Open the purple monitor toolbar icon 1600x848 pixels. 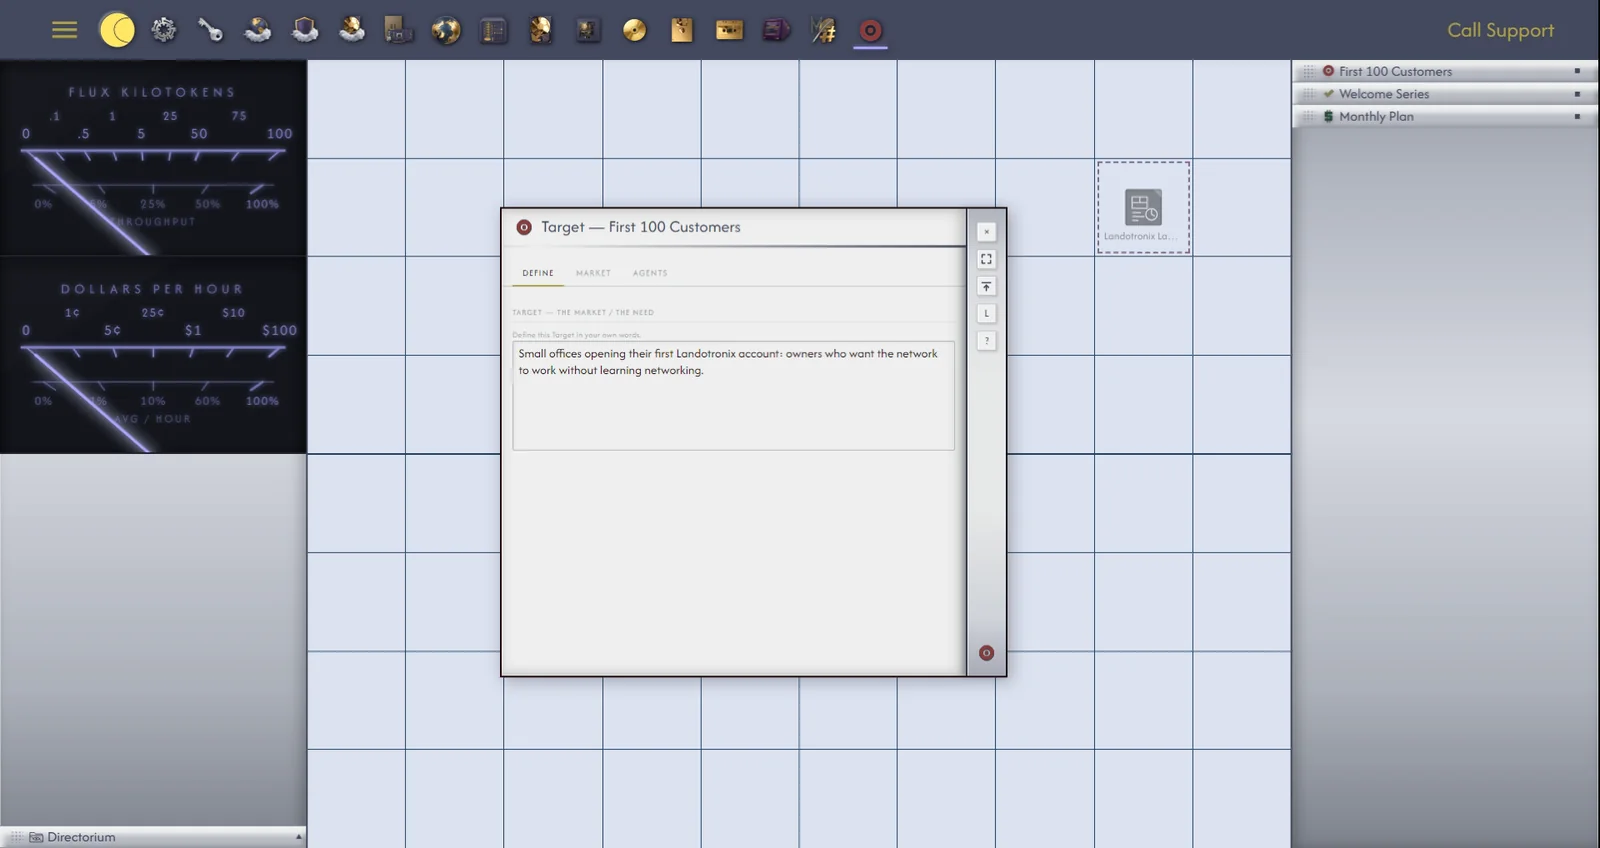[x=776, y=30]
